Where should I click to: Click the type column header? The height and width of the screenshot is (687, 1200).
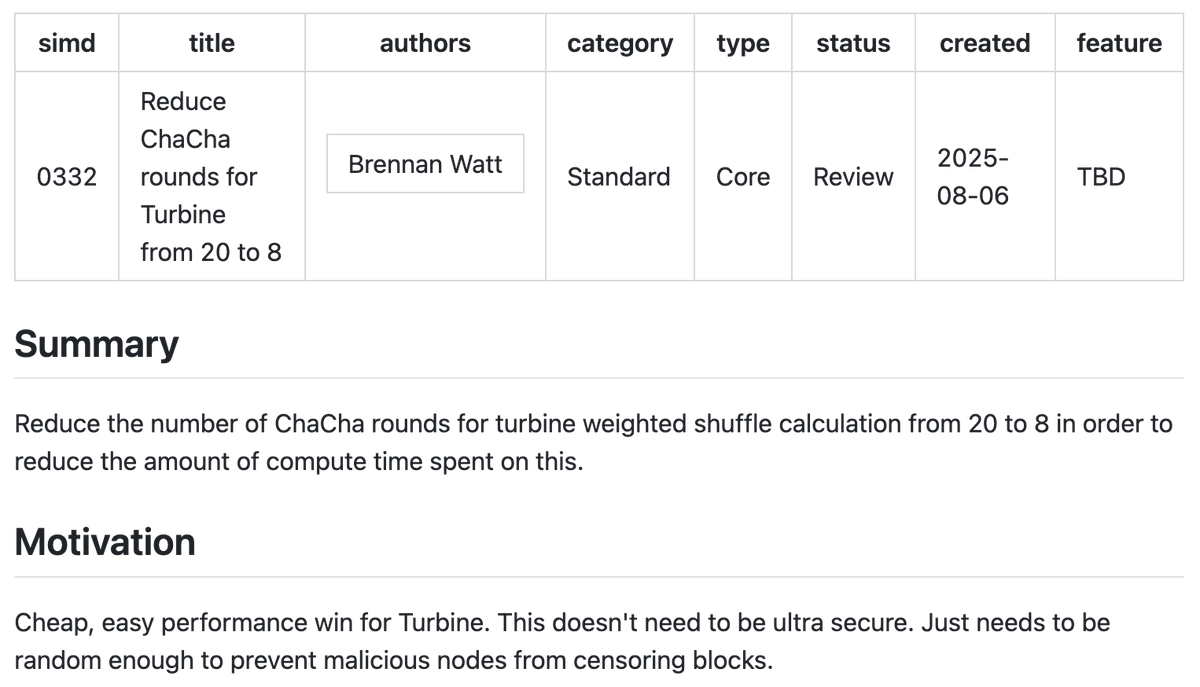(x=743, y=43)
